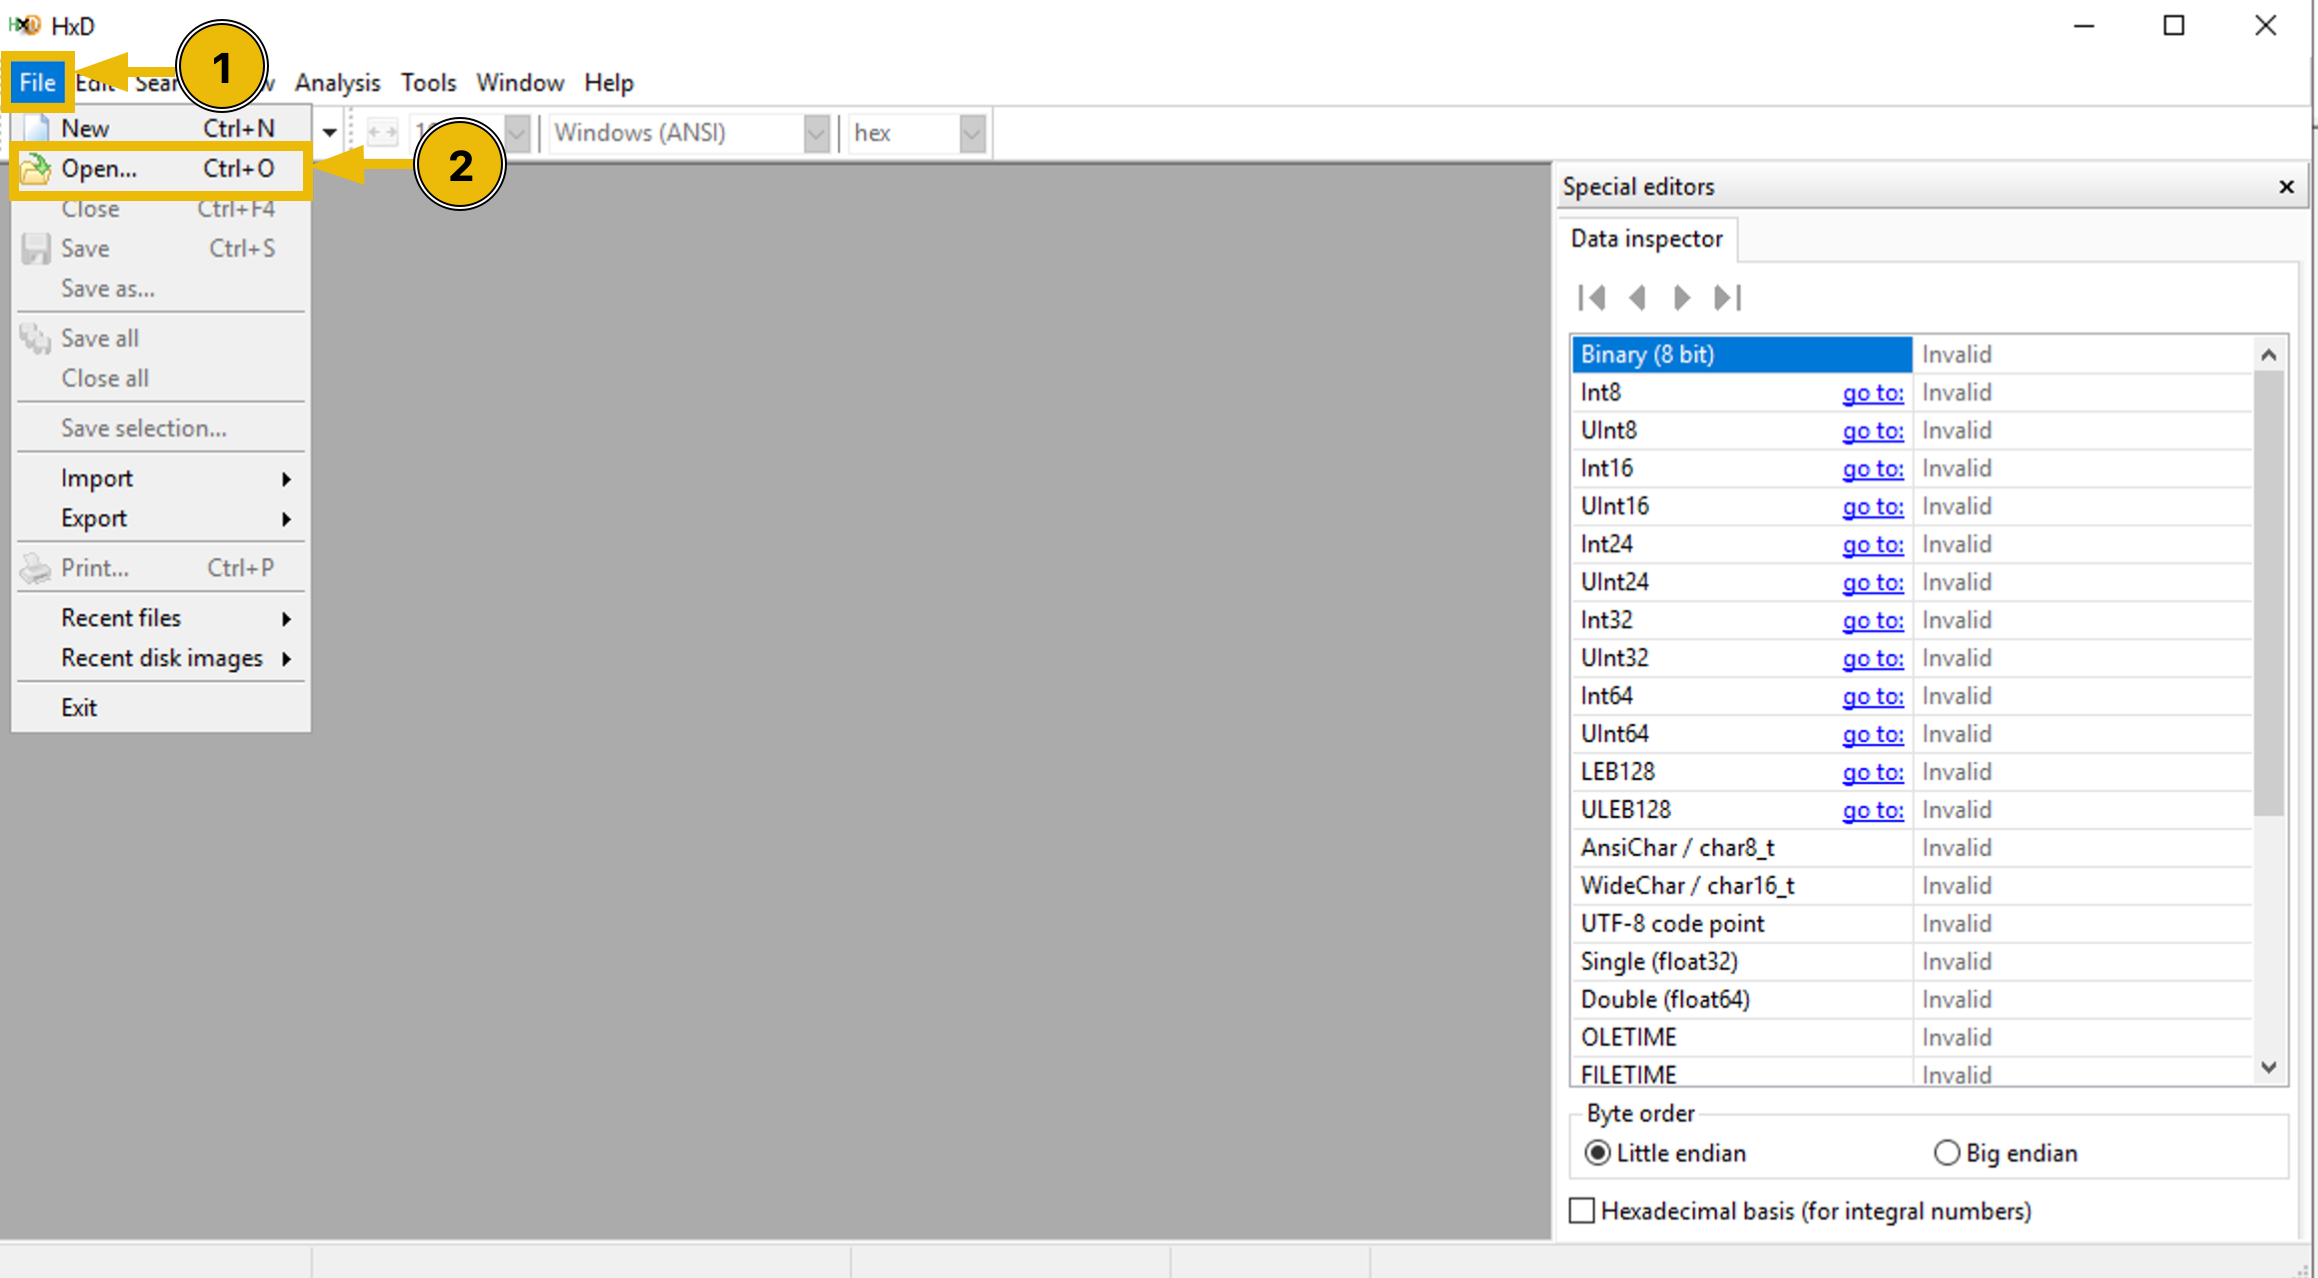Click the go to link for LEB128
2318x1278 pixels.
(1873, 773)
